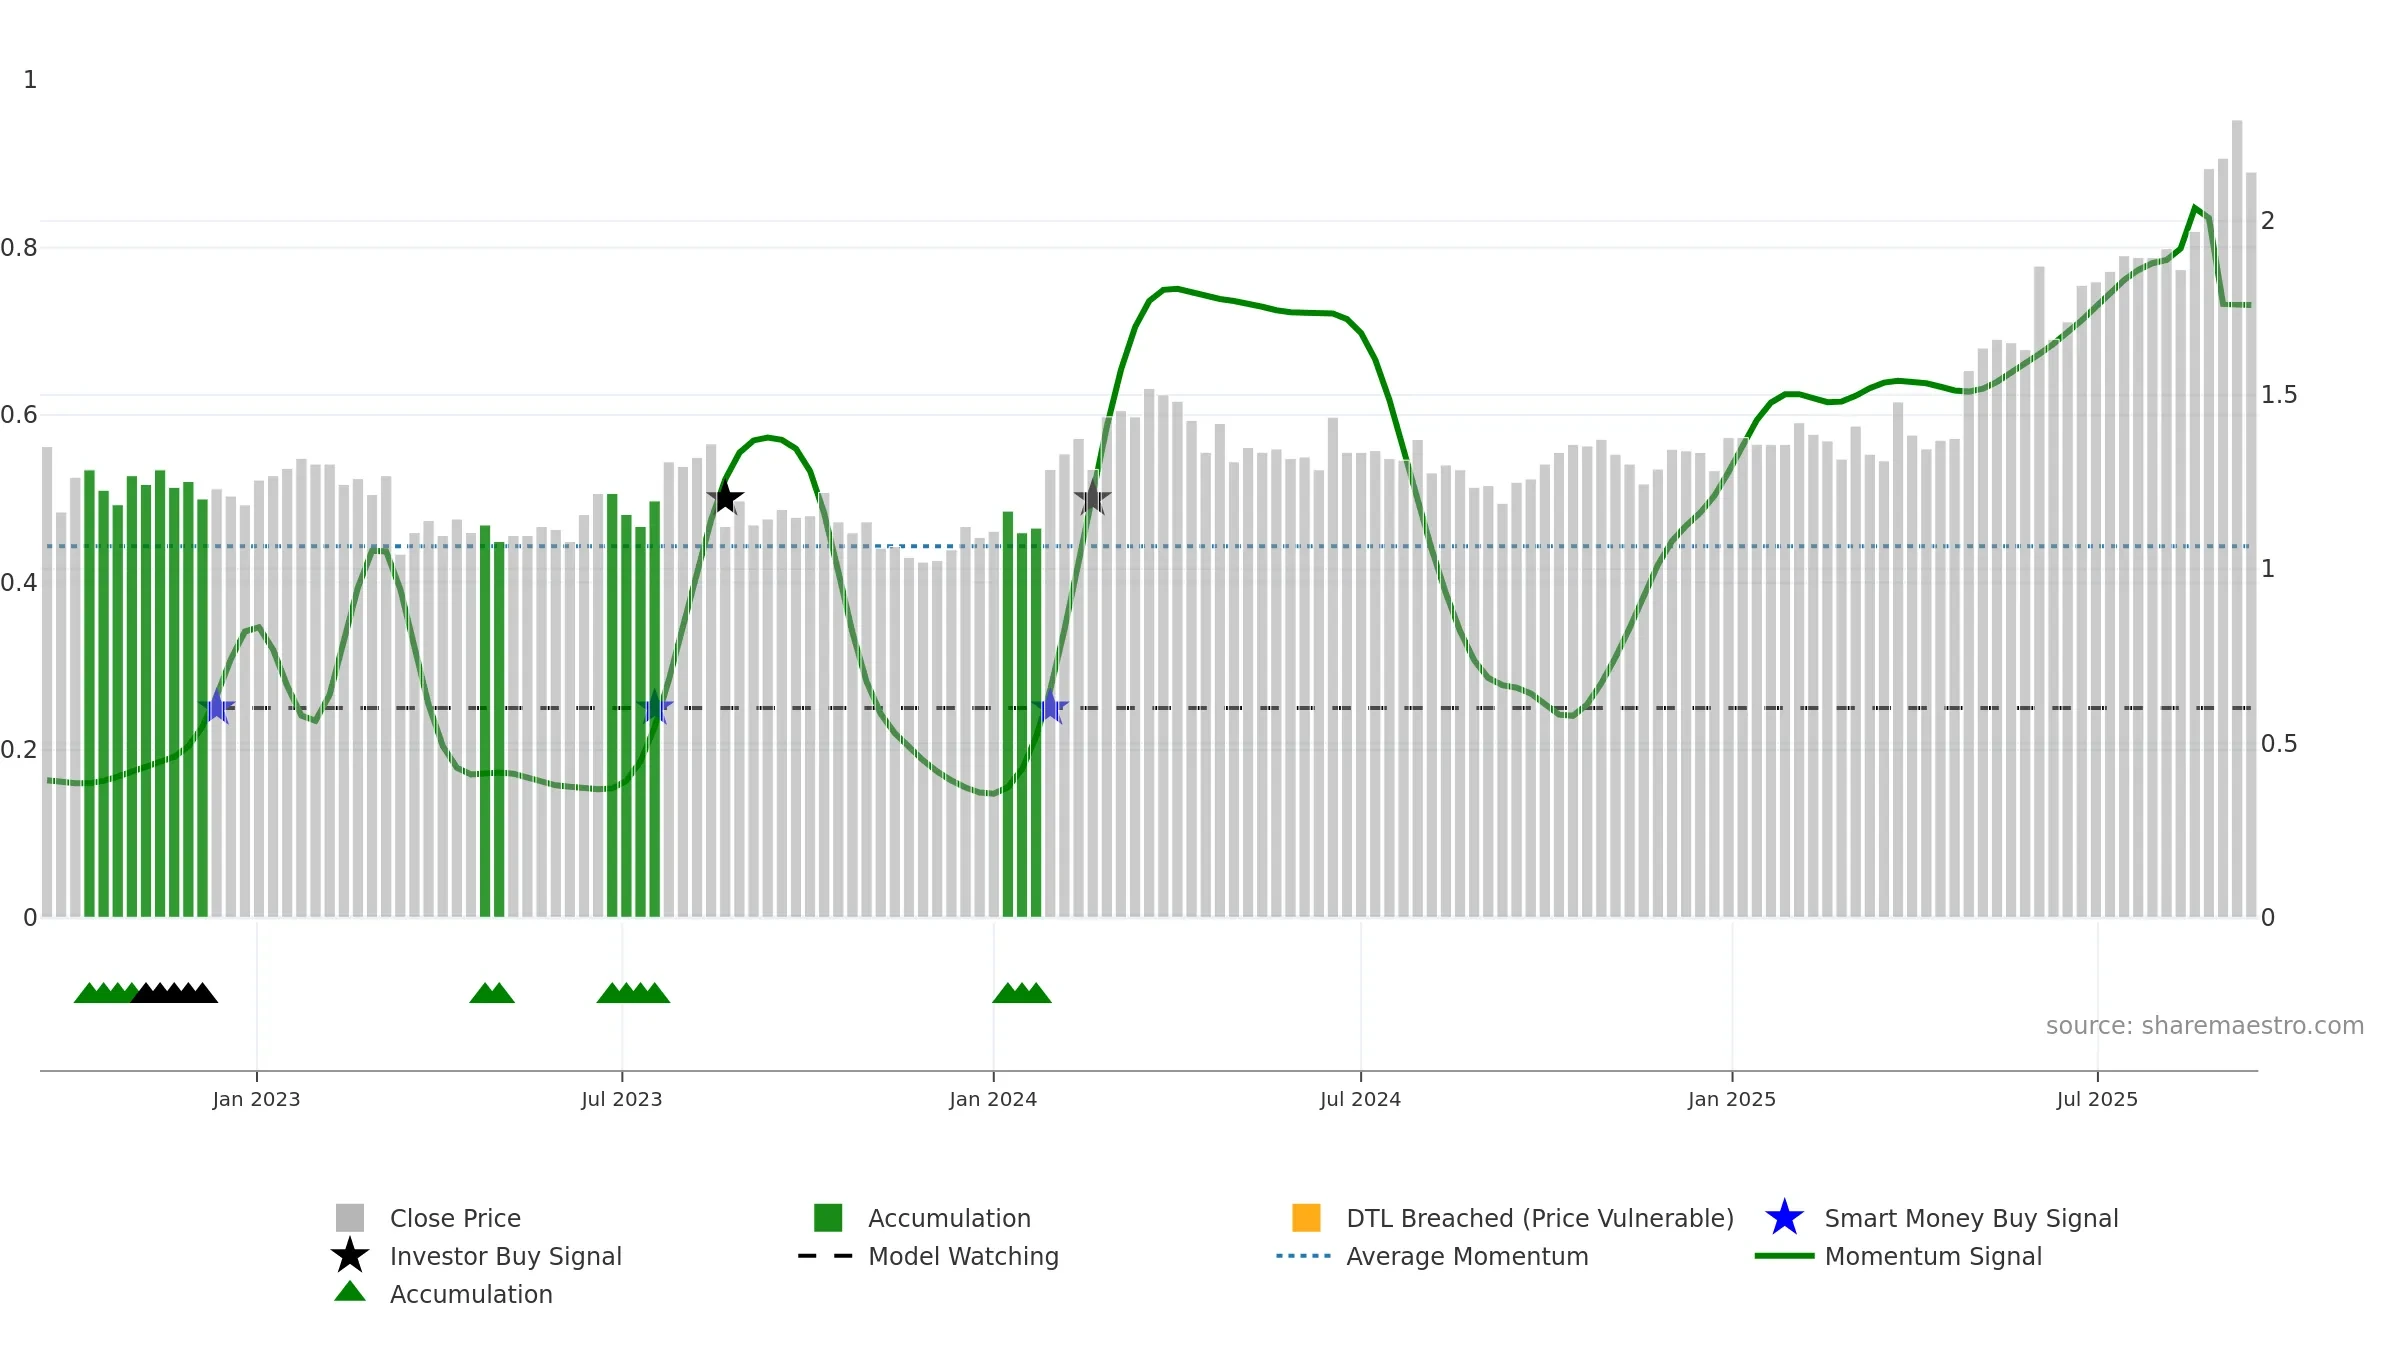This screenshot has height=1350, width=2400.
Task: Click the black triangles cluster before Jan 2023
Action: 174,992
